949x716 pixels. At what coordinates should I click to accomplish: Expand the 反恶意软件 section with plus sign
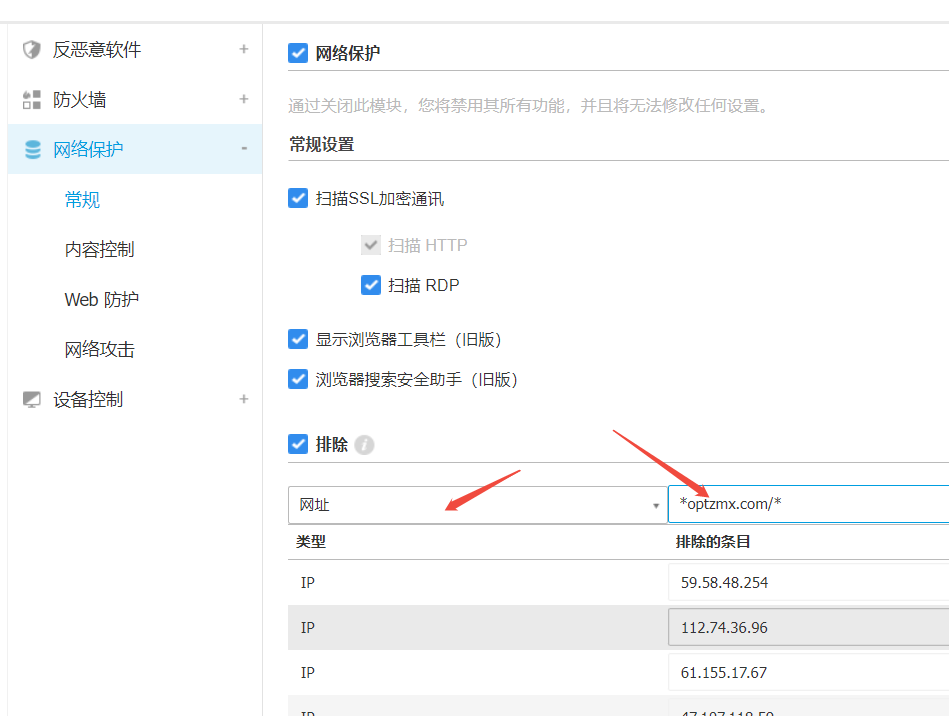243,49
